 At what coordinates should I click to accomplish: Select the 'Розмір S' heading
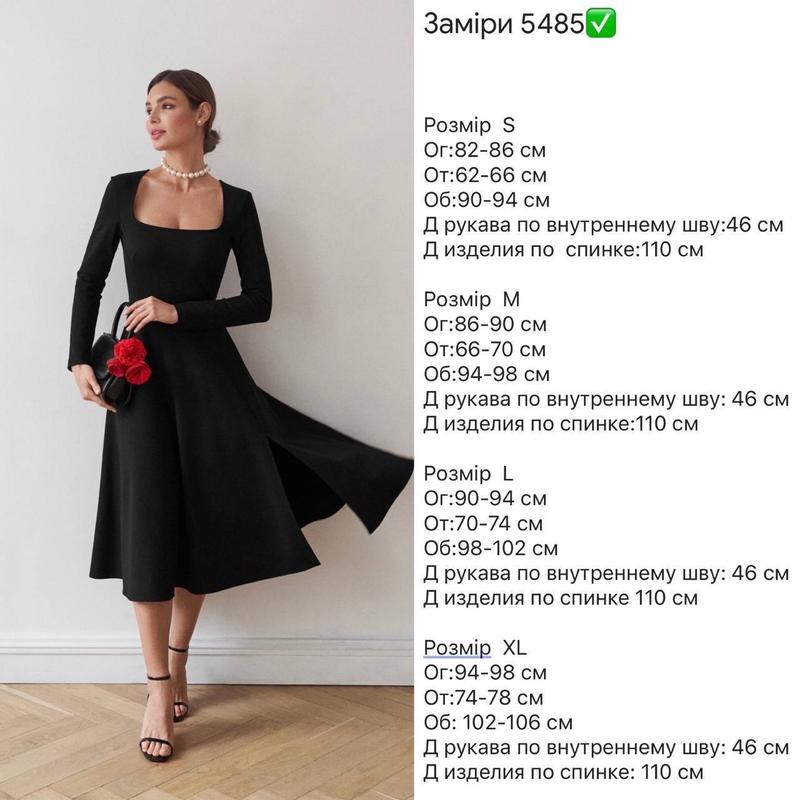point(469,125)
